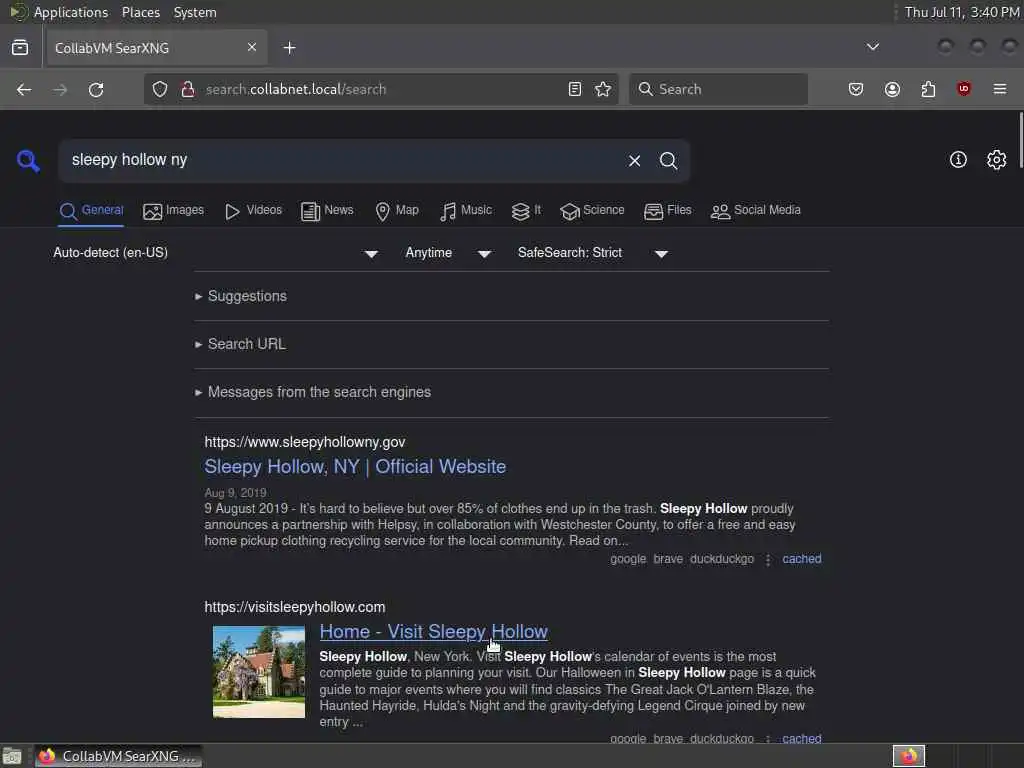Open the Applications menu
This screenshot has width=1024, height=768.
[x=71, y=12]
